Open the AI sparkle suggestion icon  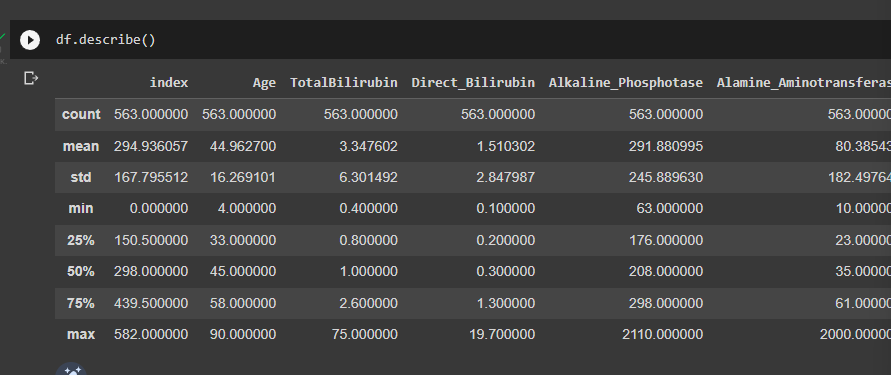(x=71, y=369)
